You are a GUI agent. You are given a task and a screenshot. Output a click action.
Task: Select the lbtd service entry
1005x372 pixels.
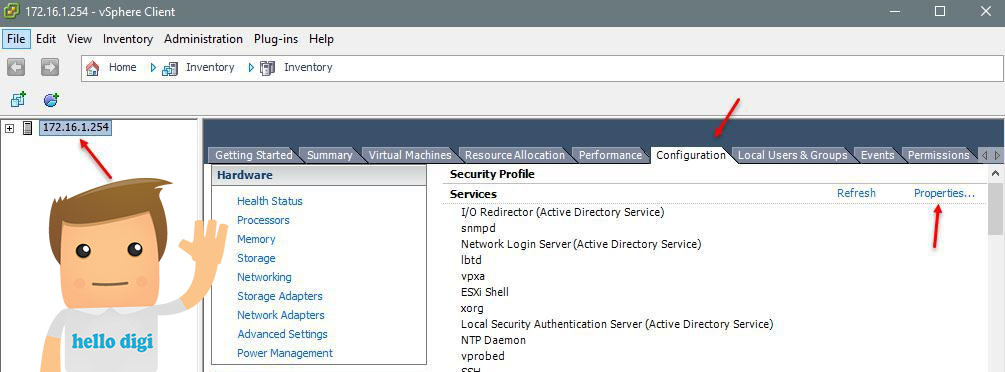tap(471, 260)
